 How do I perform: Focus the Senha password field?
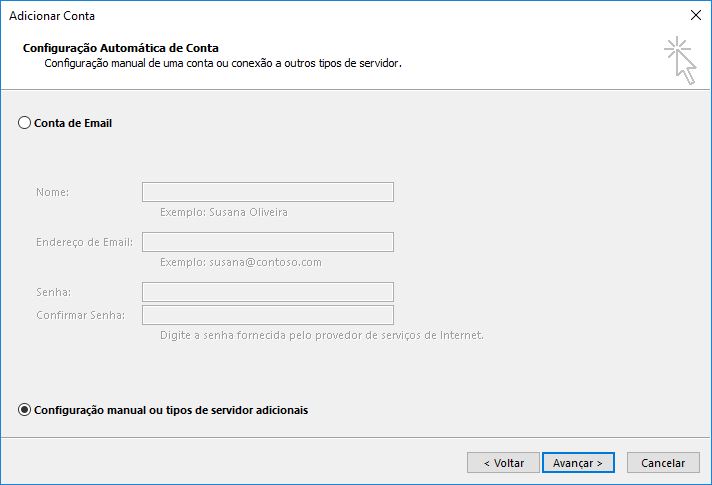click(268, 292)
